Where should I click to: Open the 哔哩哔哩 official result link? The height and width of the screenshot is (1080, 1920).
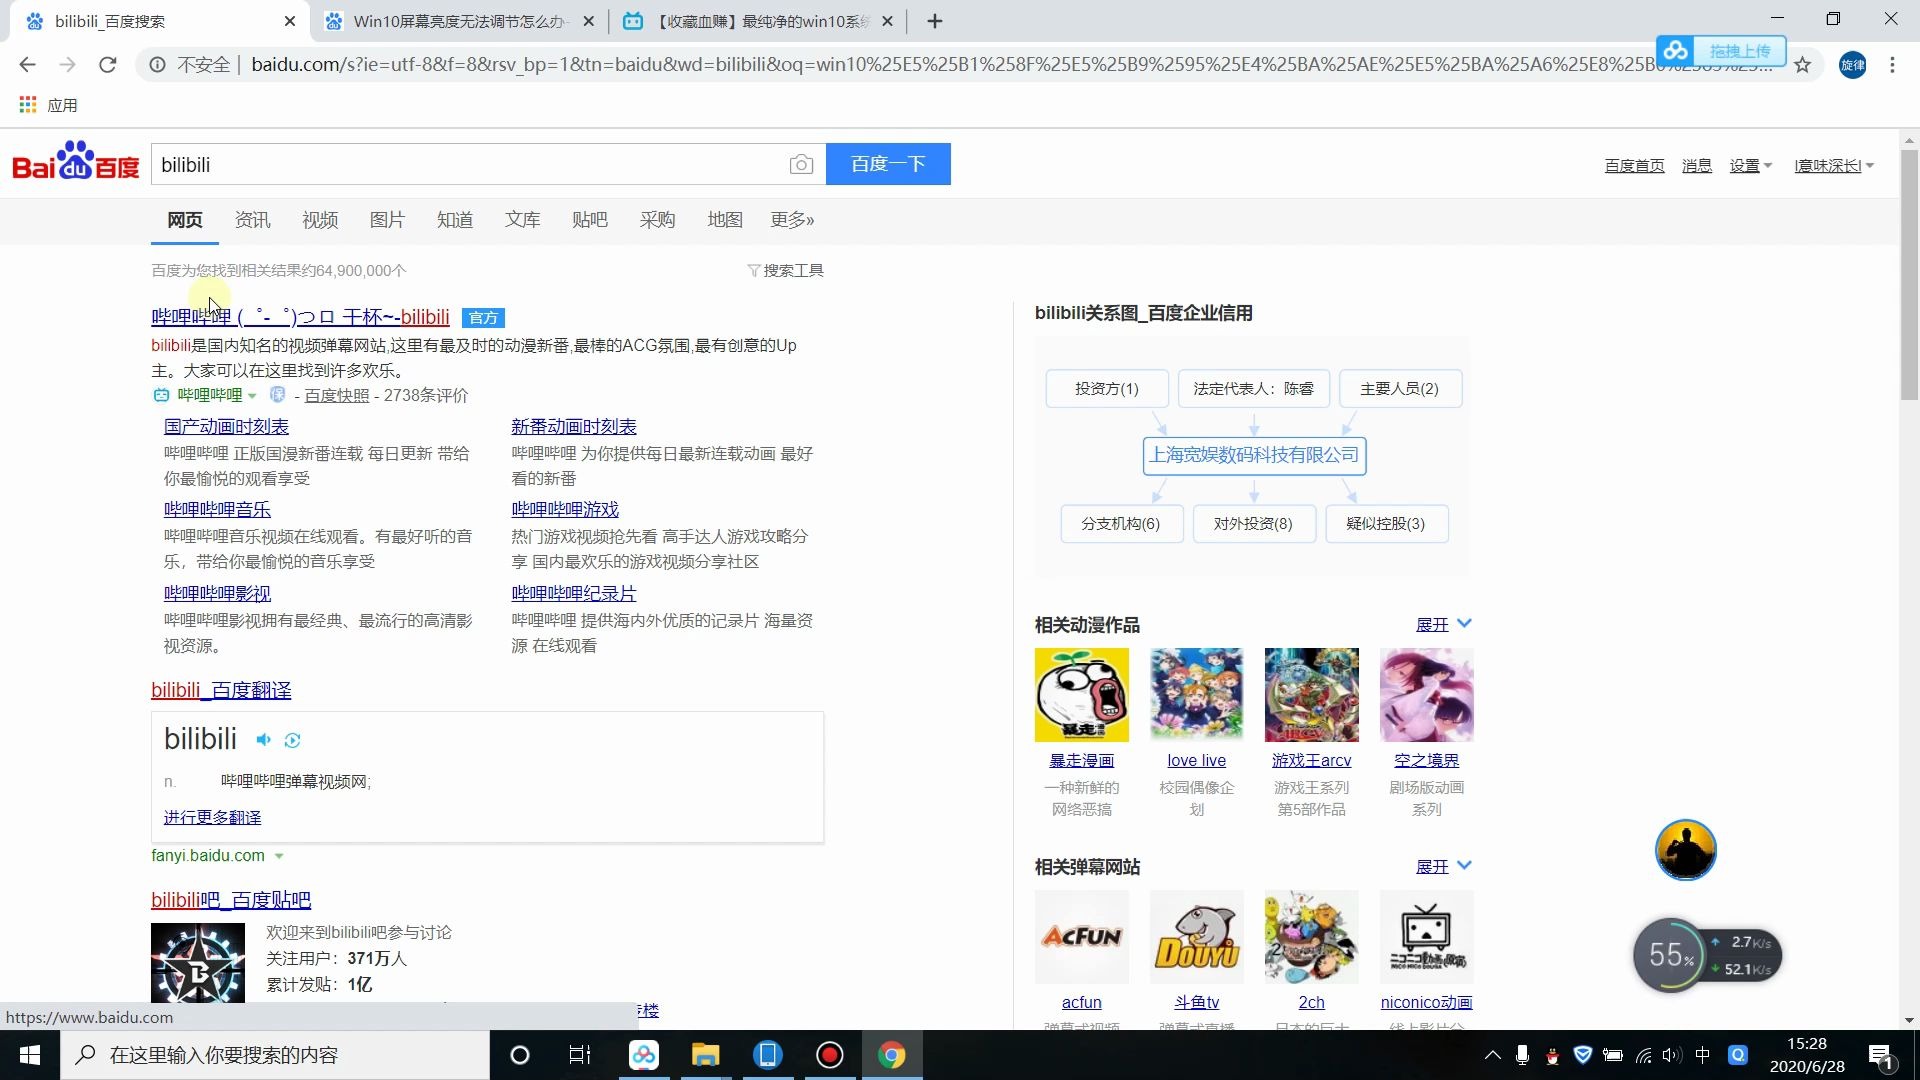pos(298,317)
